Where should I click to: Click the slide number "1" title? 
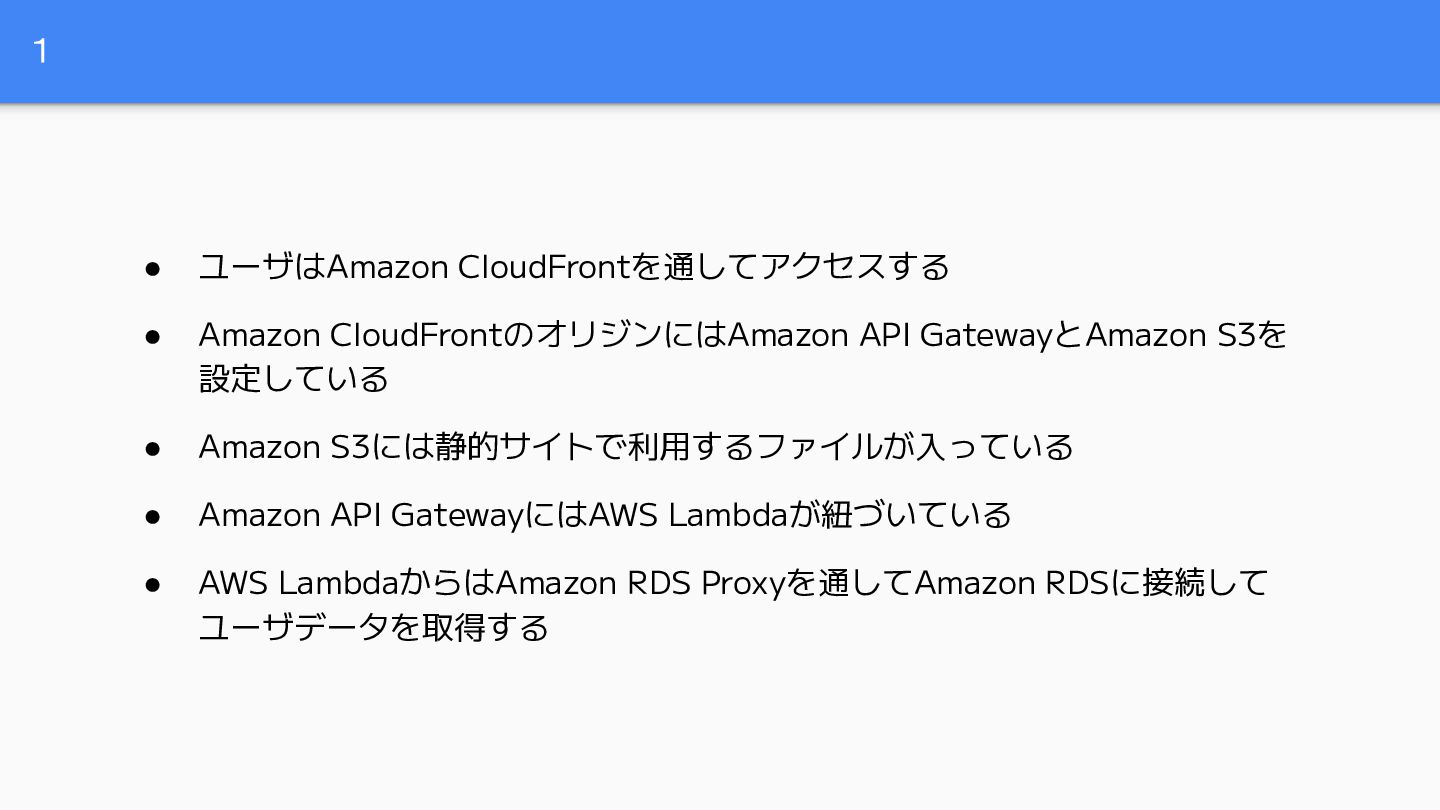pyautogui.click(x=40, y=51)
